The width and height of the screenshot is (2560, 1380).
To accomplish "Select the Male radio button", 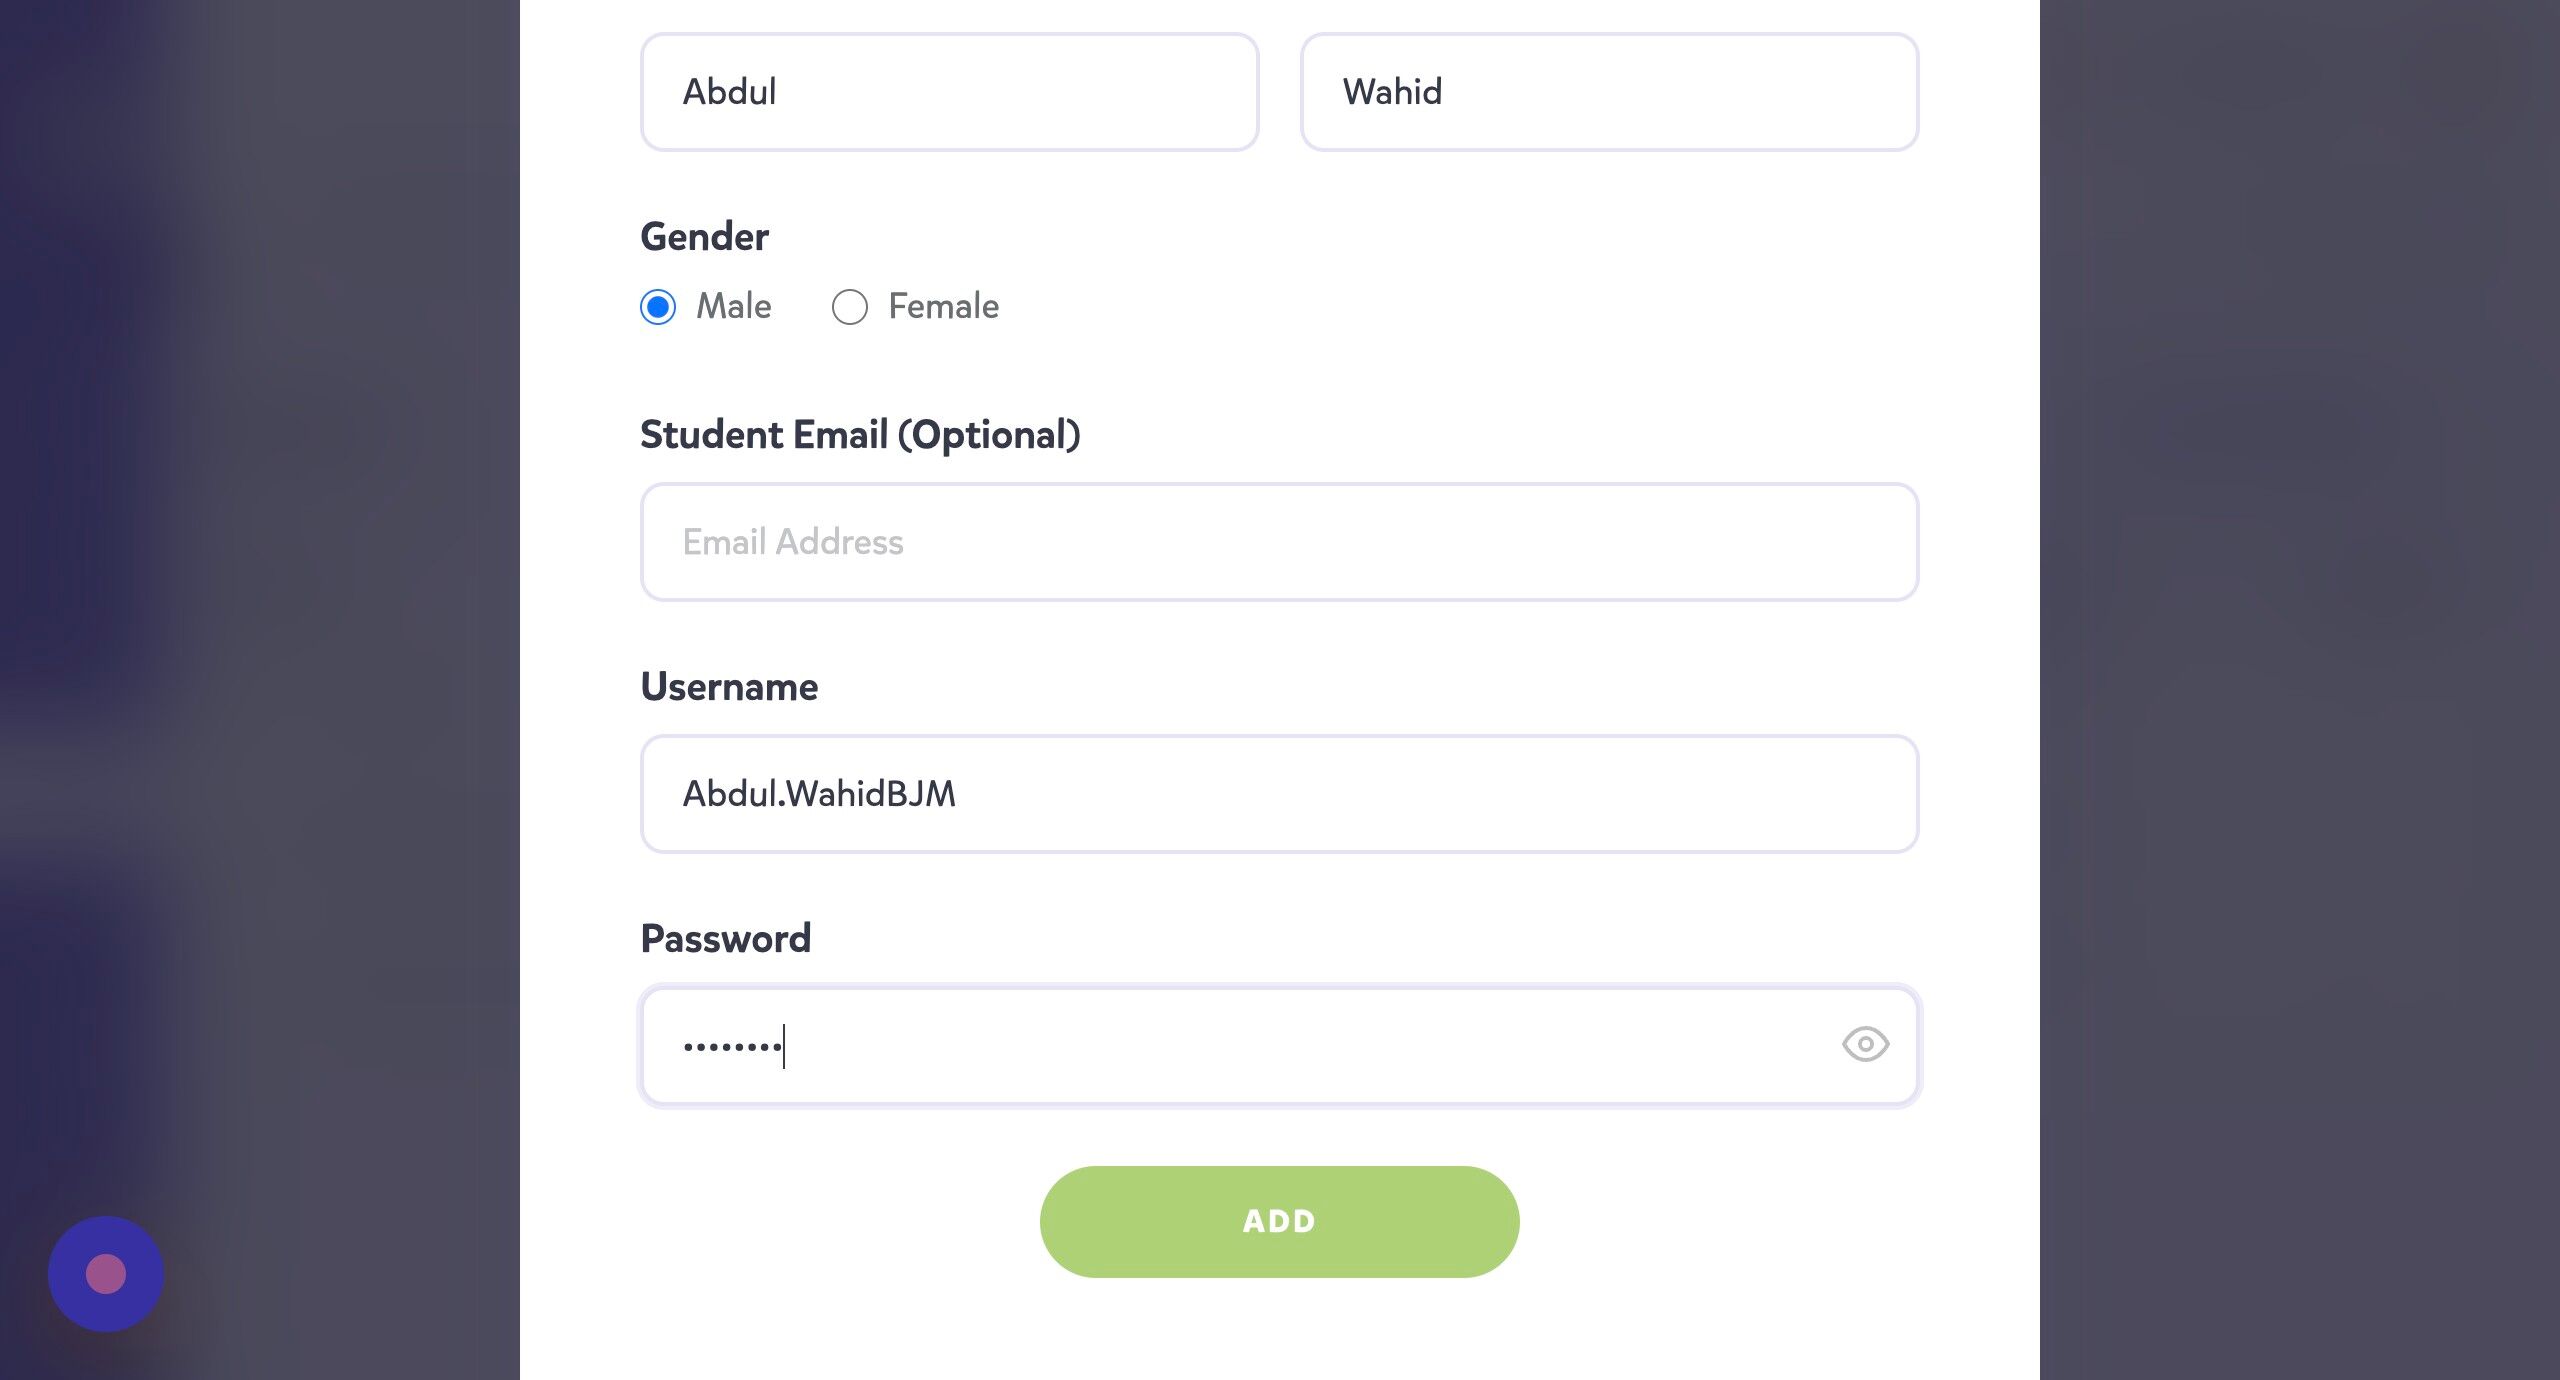I will pos(658,306).
